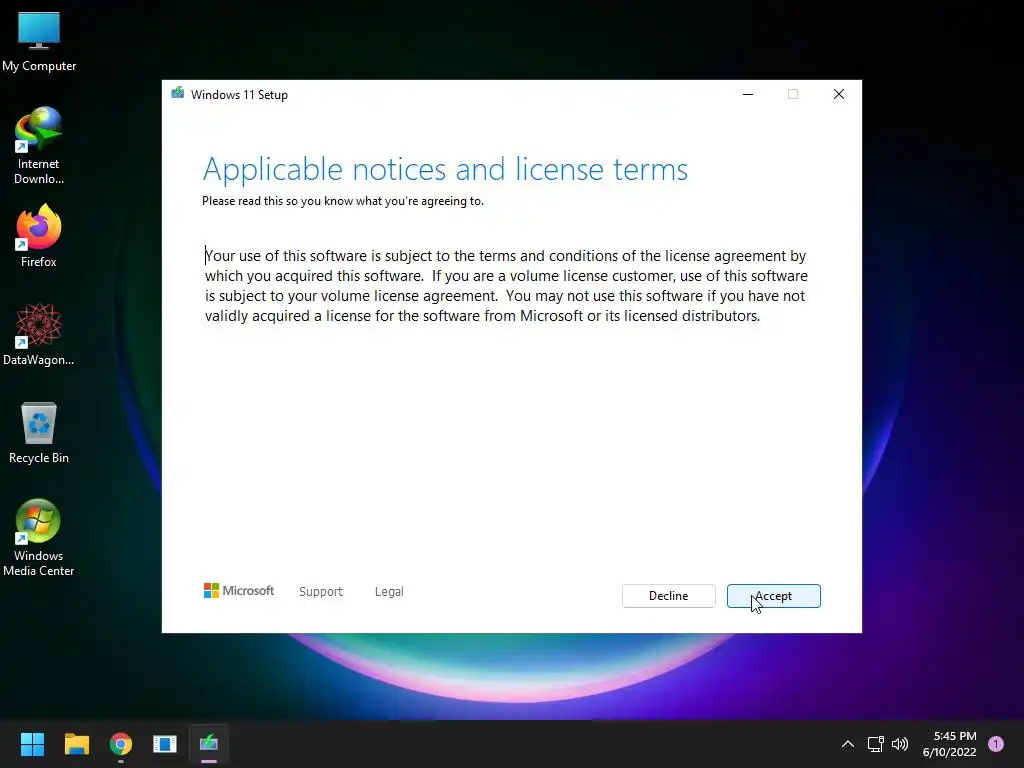Select the Windows Media Center shortcut

(x=39, y=537)
